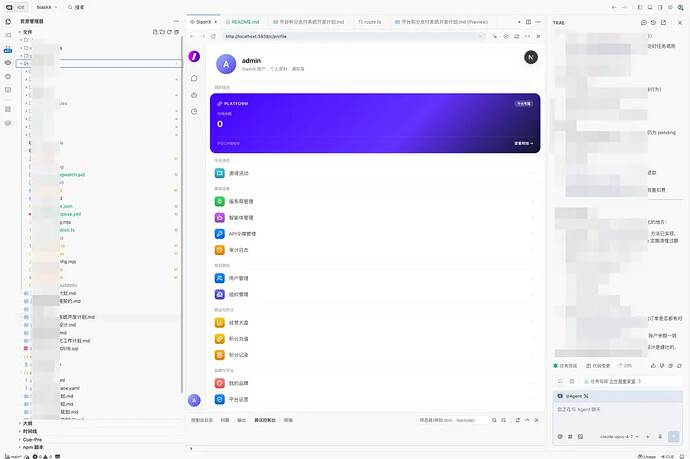Expand the npm 脚本 section
The width and height of the screenshot is (690, 459).
pos(32,447)
